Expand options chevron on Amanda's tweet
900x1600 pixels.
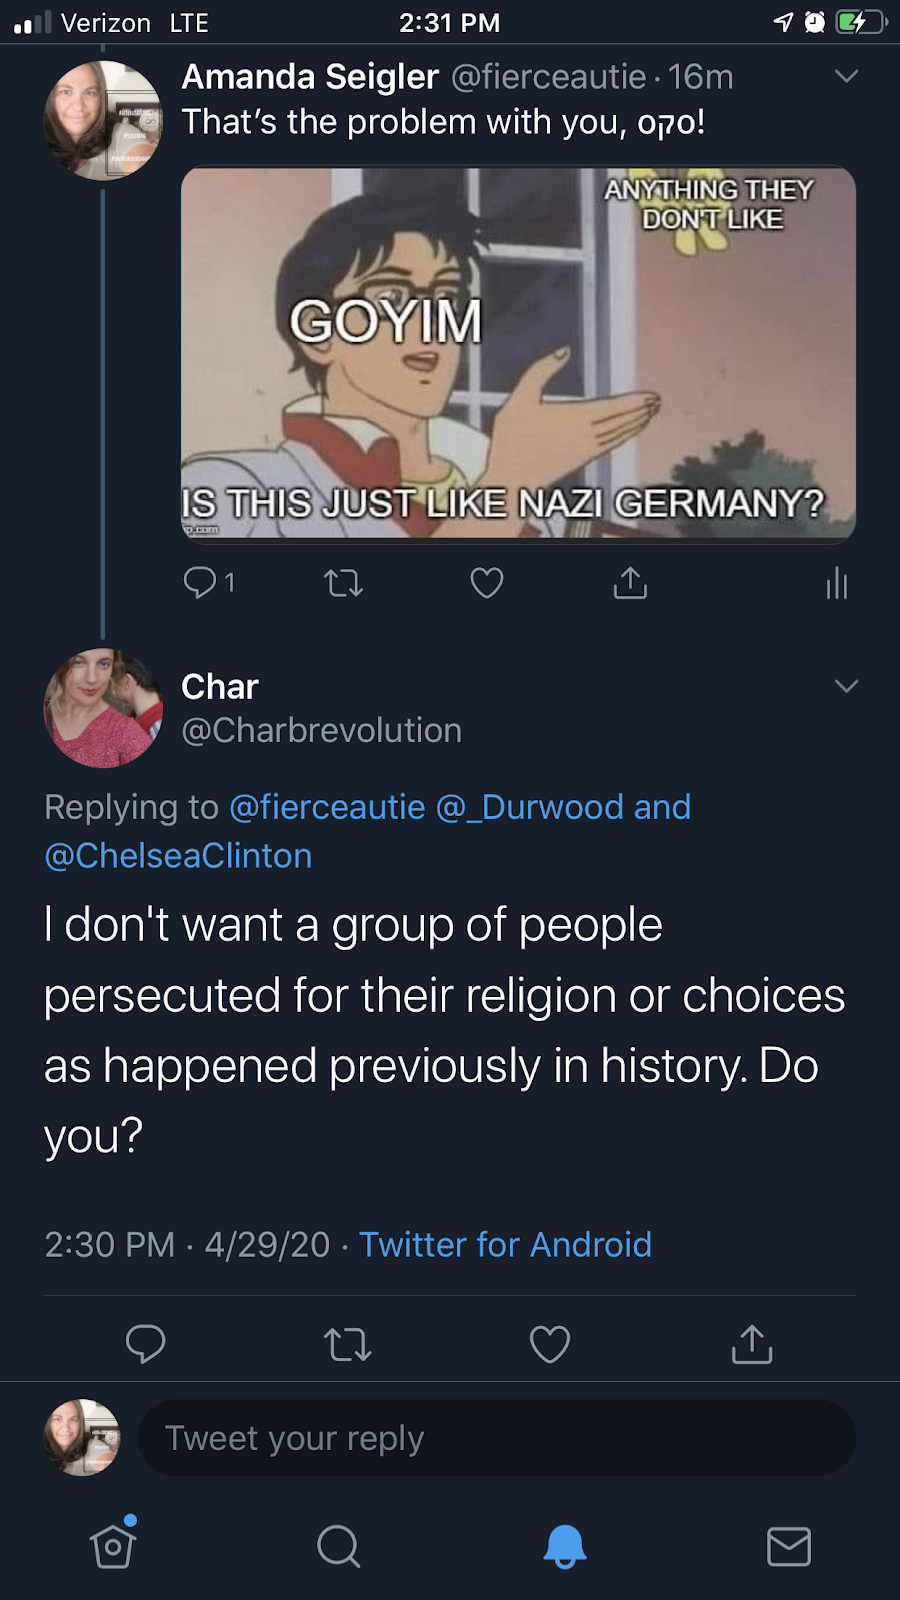846,77
